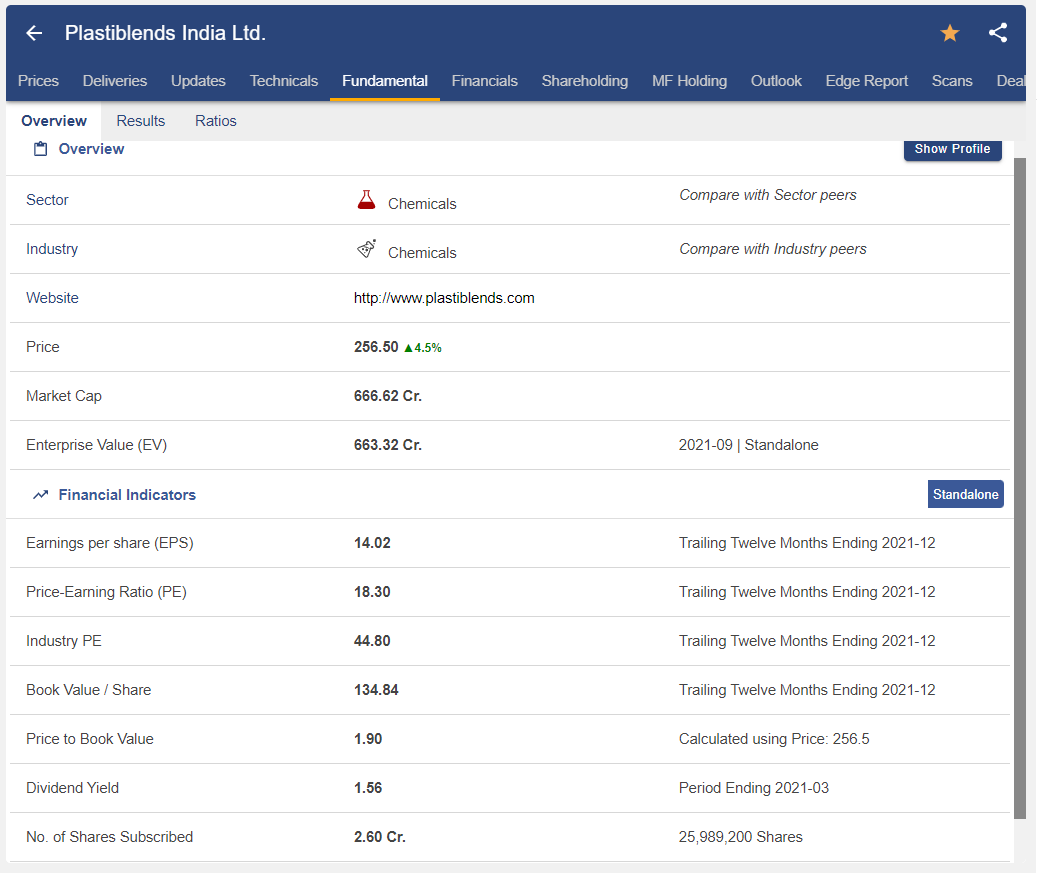
Task: Click the 2021-09 | Standalone text
Action: click(x=749, y=445)
